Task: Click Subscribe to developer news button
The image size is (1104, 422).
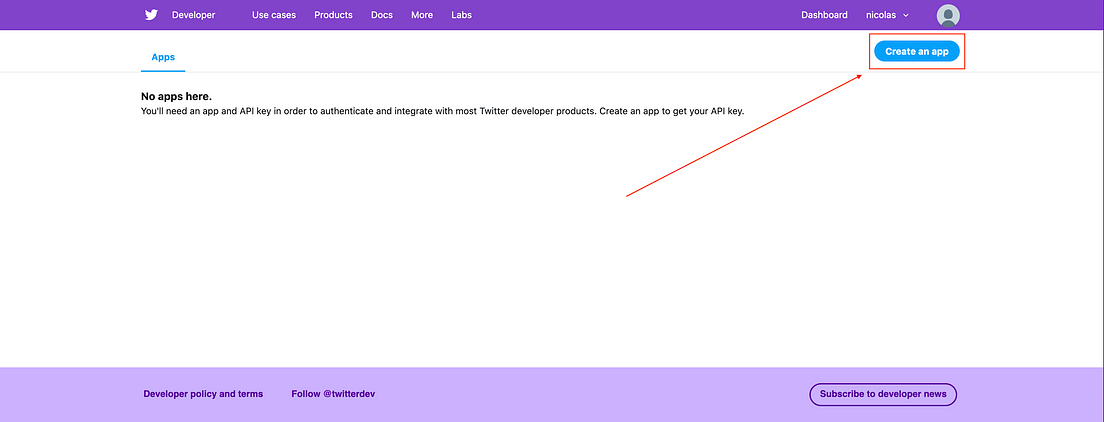Action: [883, 394]
